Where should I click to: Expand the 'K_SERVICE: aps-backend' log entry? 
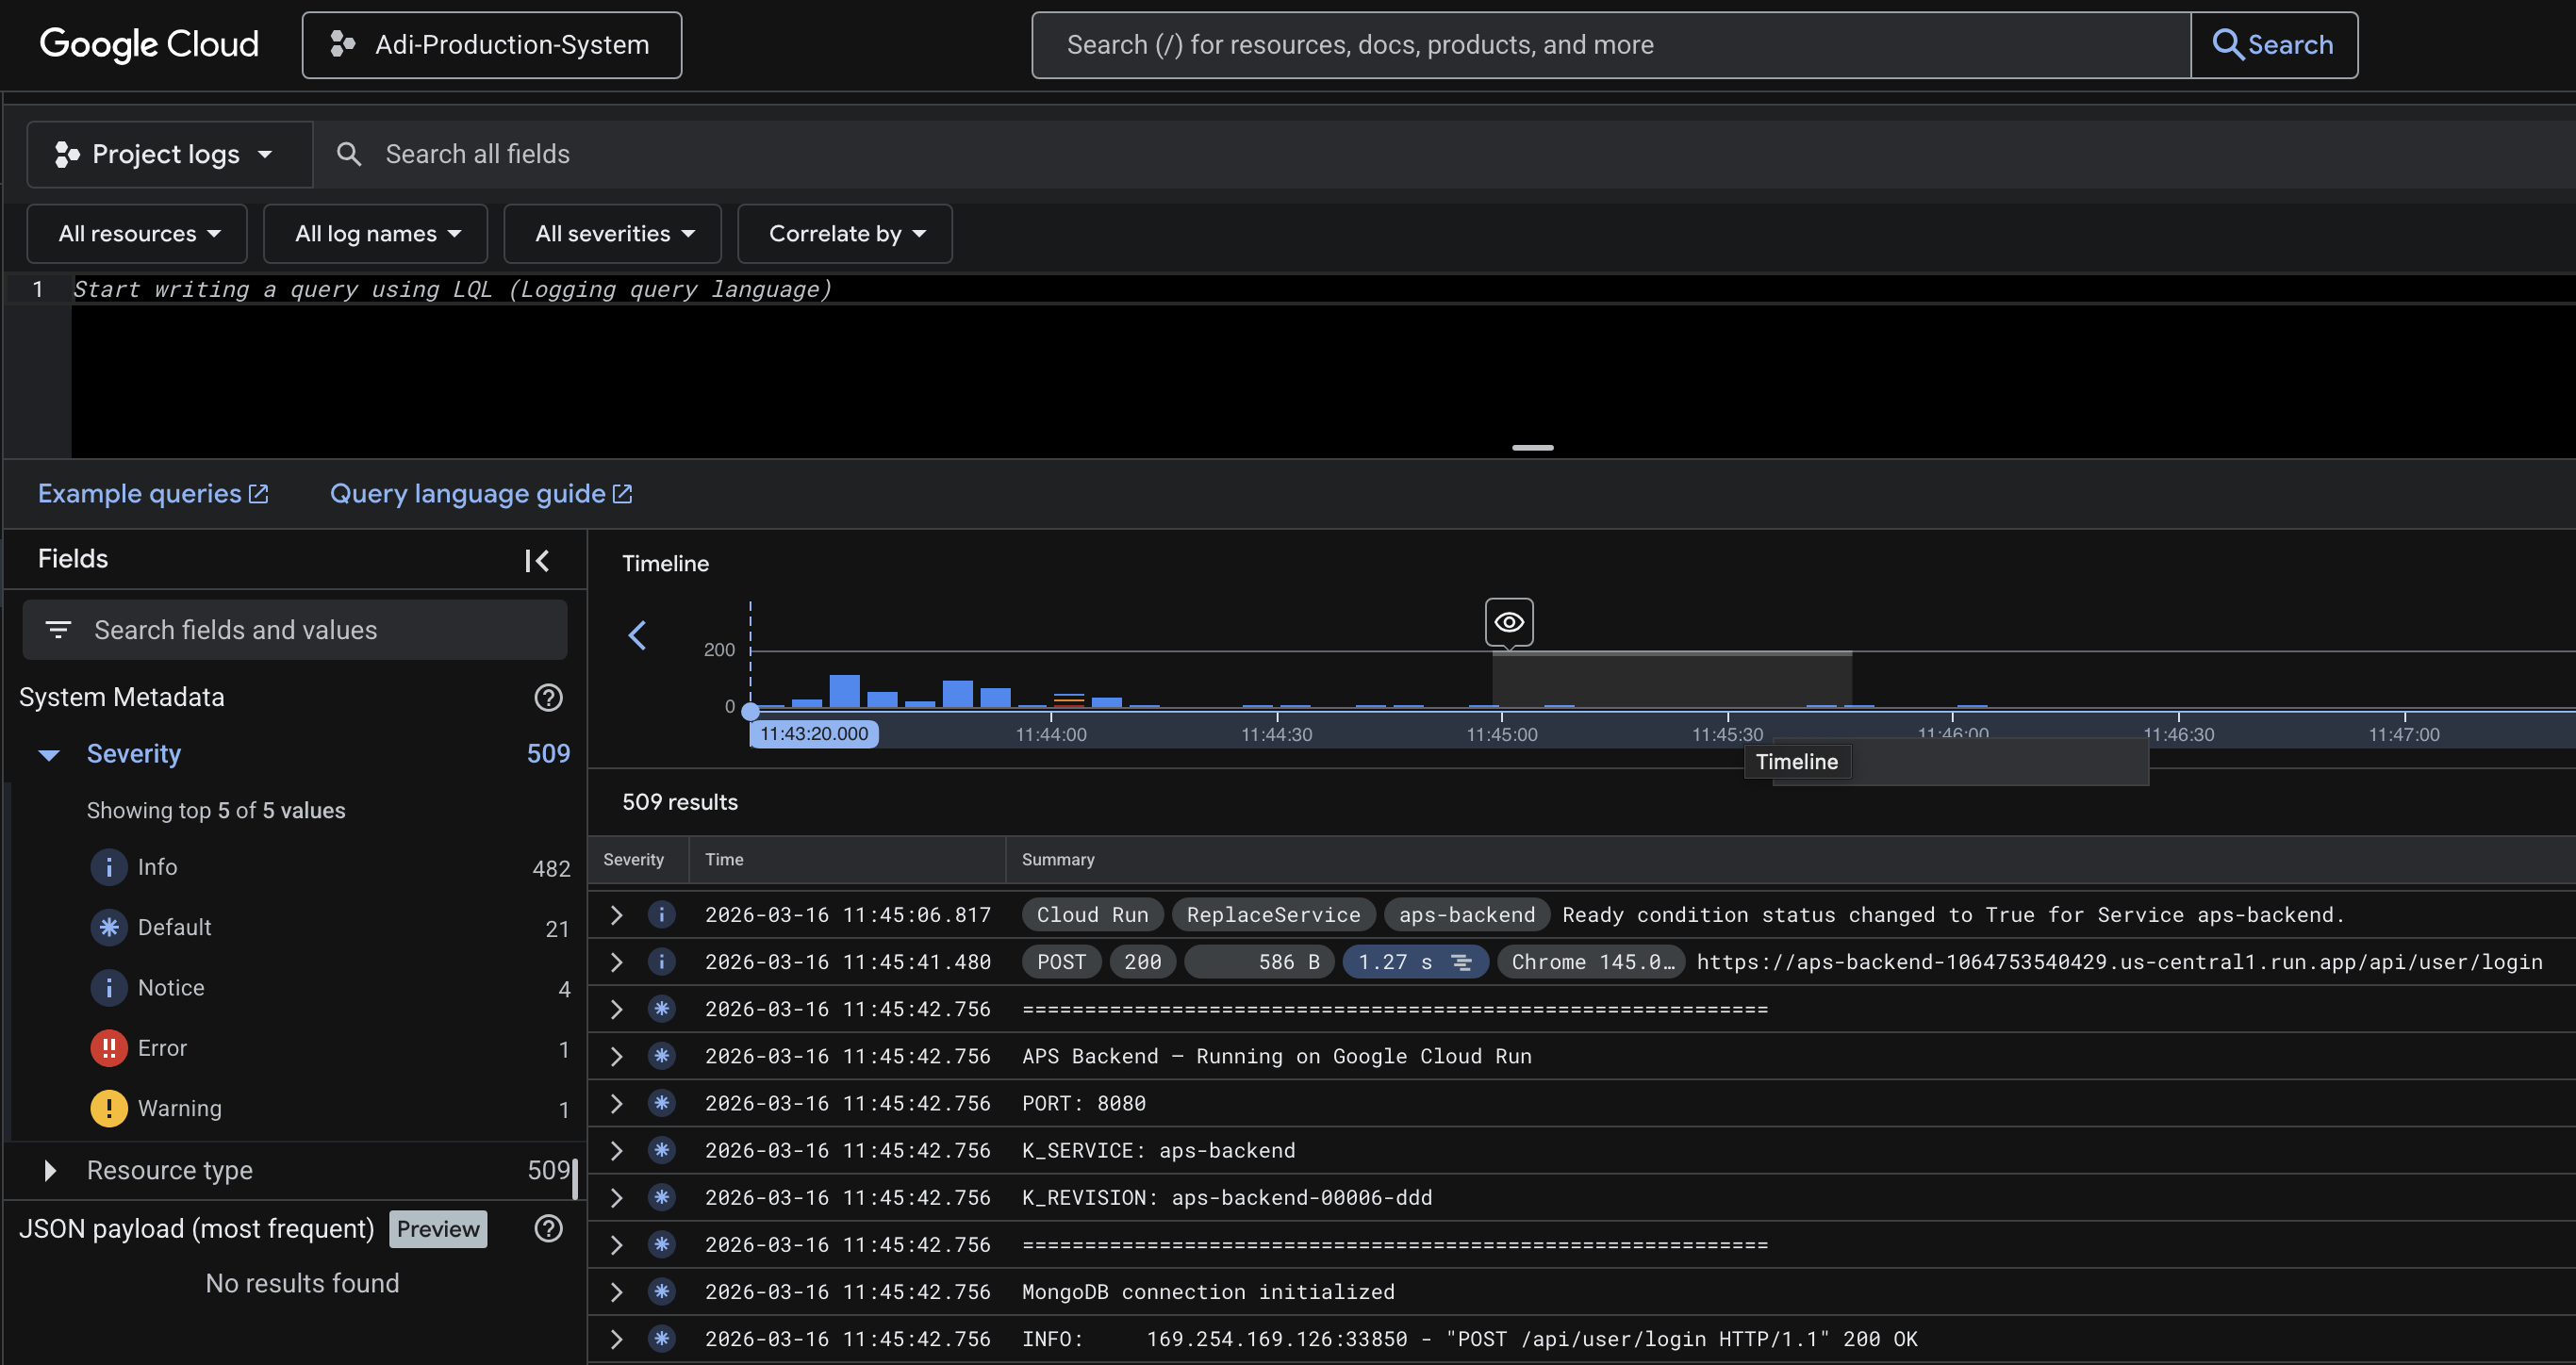pos(617,1151)
